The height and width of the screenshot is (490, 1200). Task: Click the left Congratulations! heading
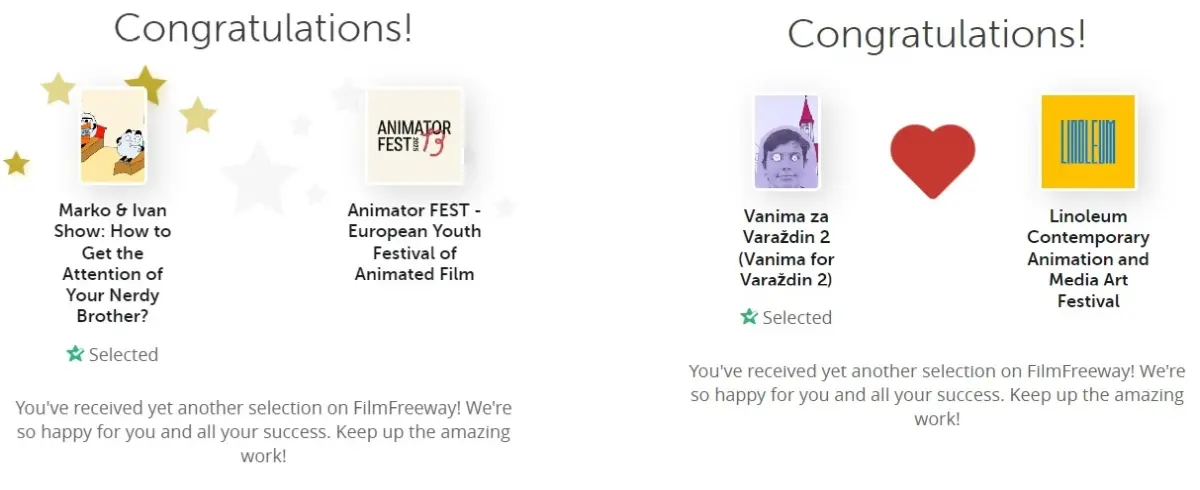263,28
